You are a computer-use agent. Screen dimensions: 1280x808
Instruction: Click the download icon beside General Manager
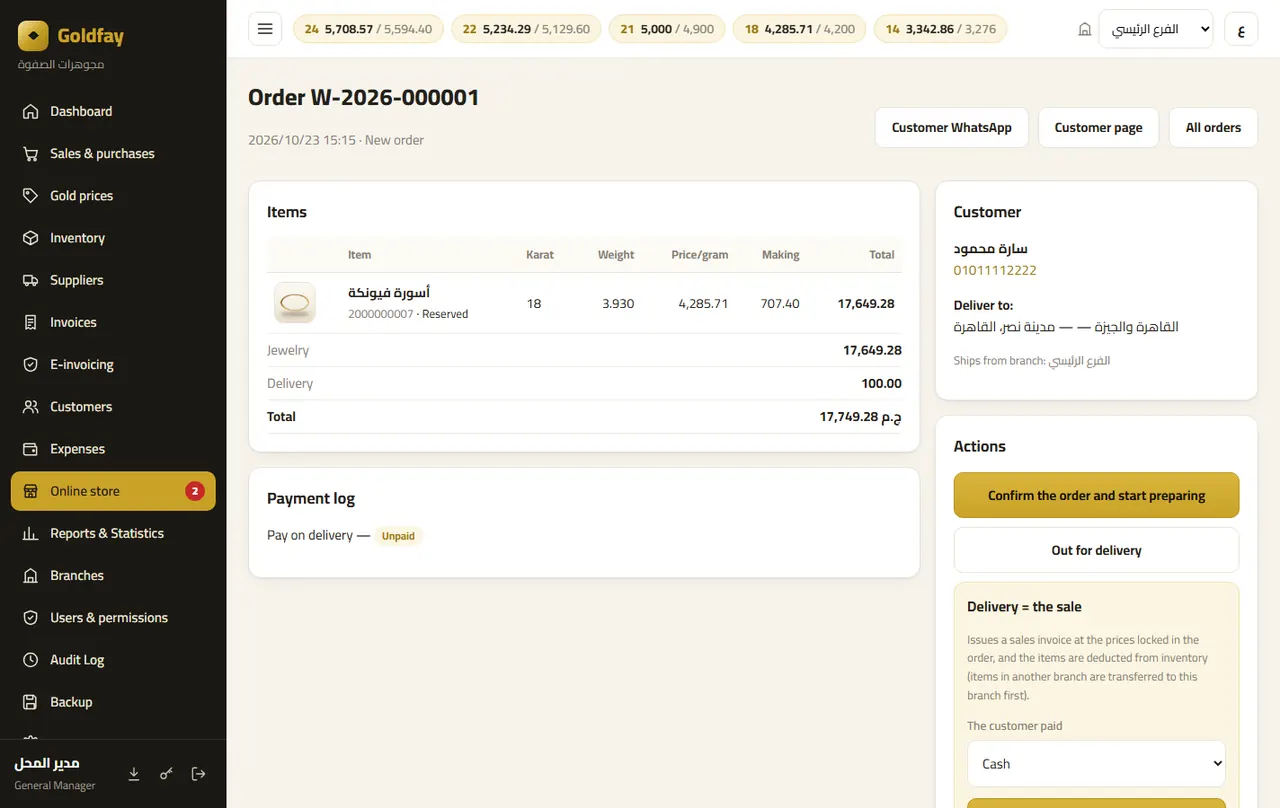[x=134, y=774]
